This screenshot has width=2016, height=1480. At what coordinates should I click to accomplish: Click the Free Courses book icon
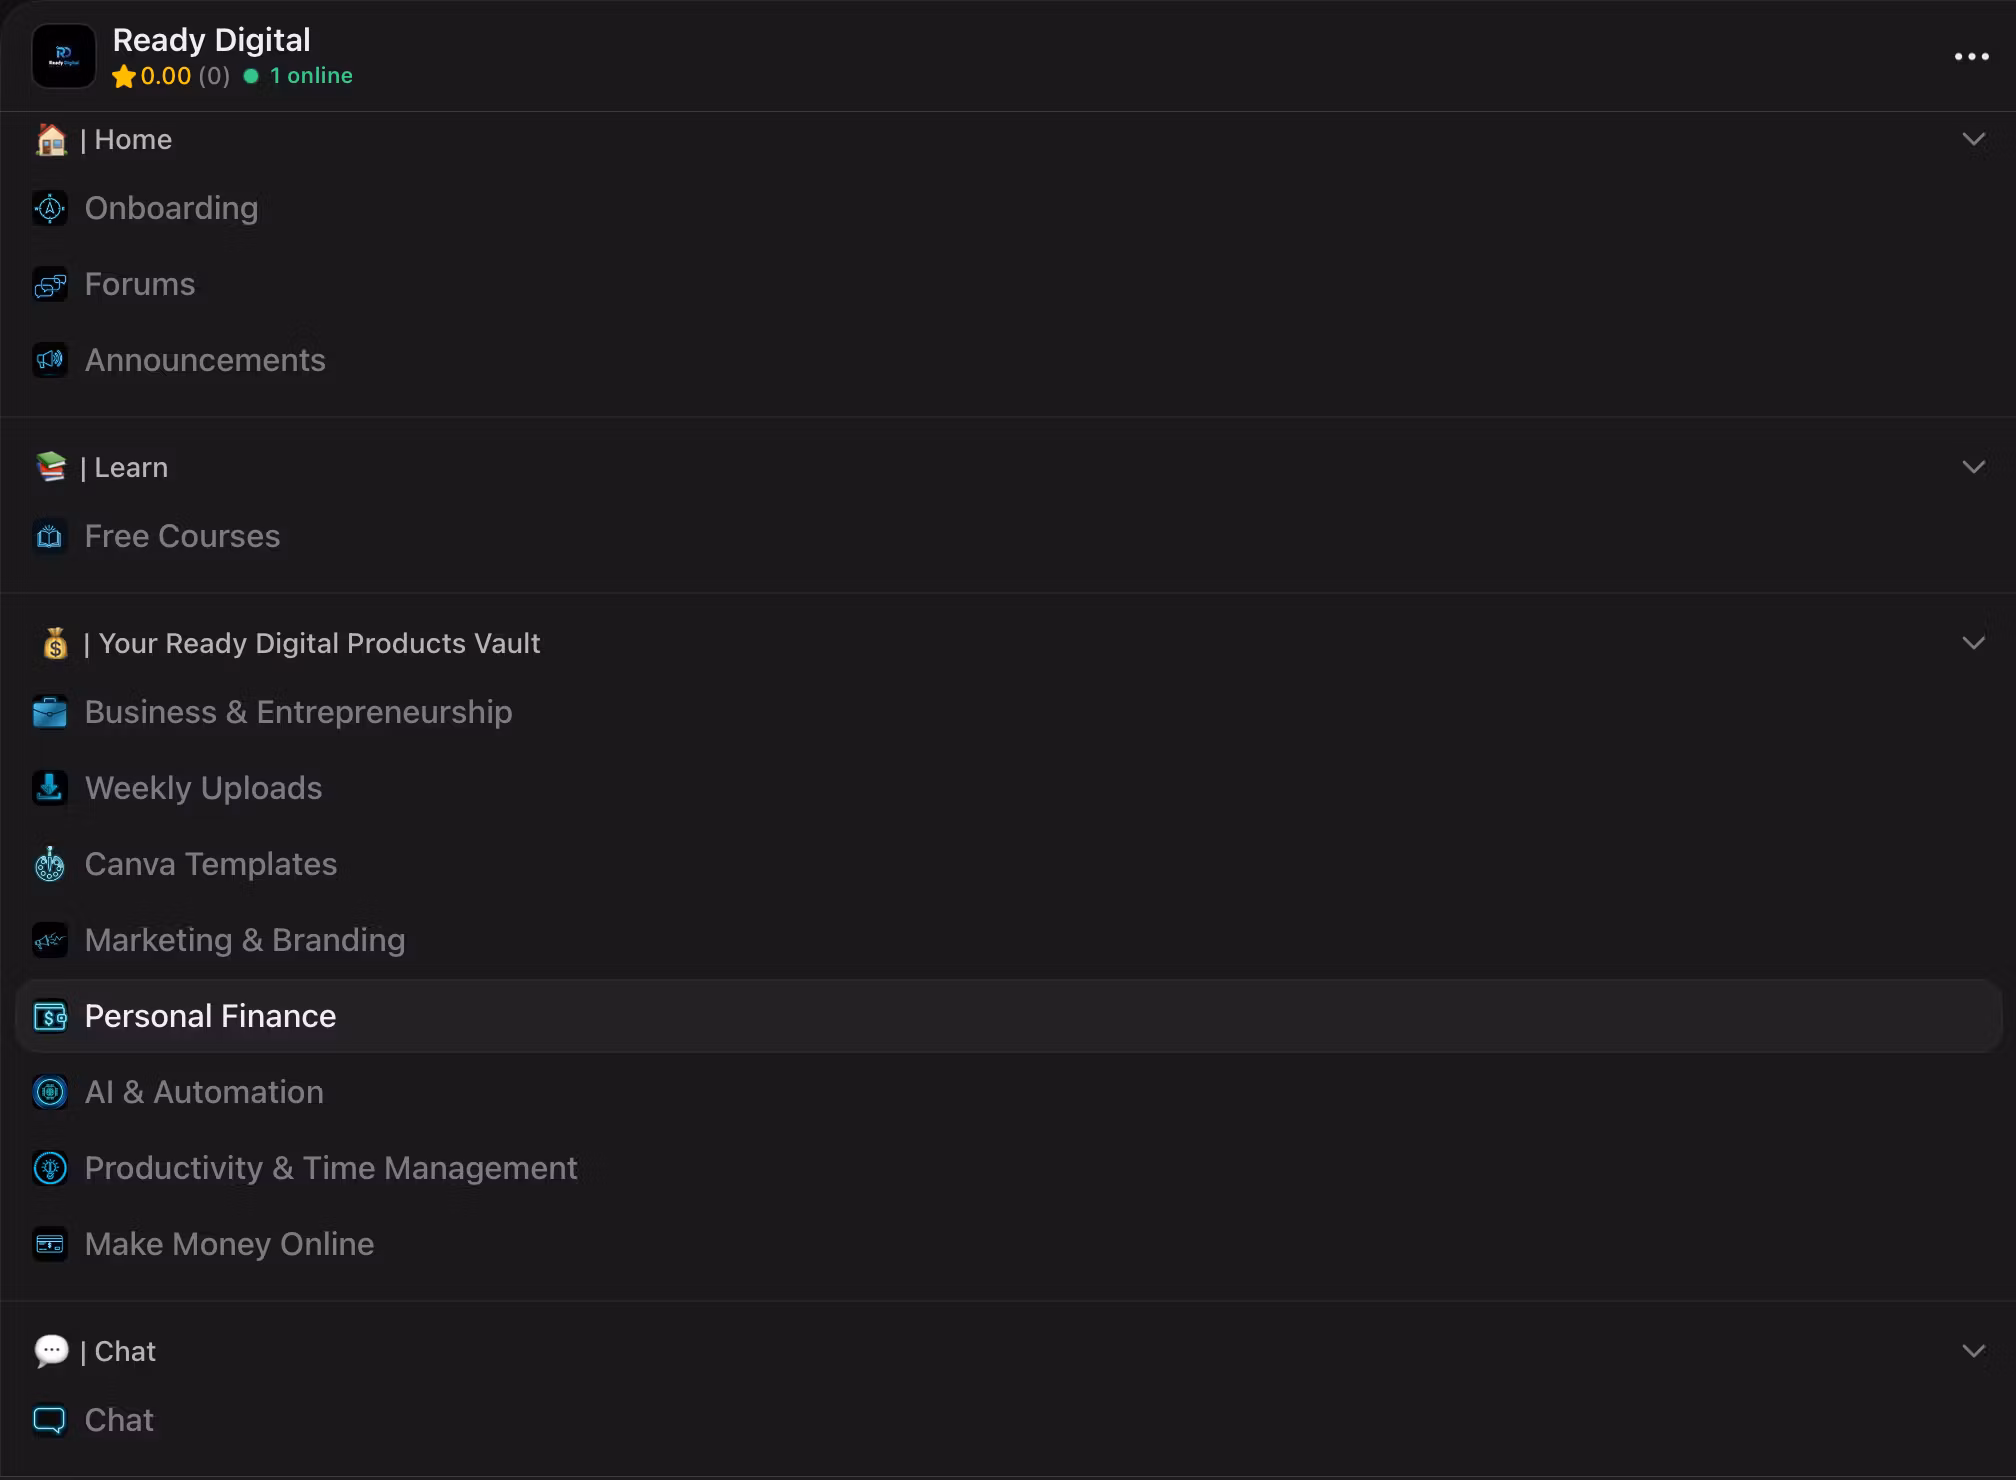click(50, 537)
